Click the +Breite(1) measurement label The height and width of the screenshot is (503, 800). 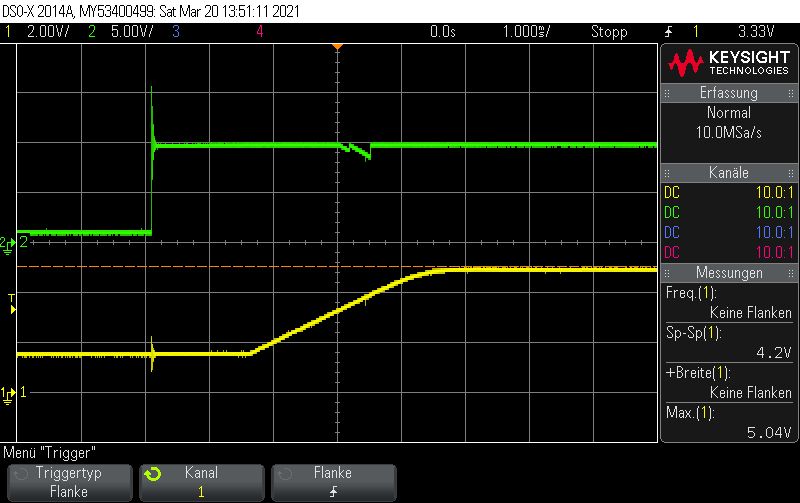[x=698, y=373]
